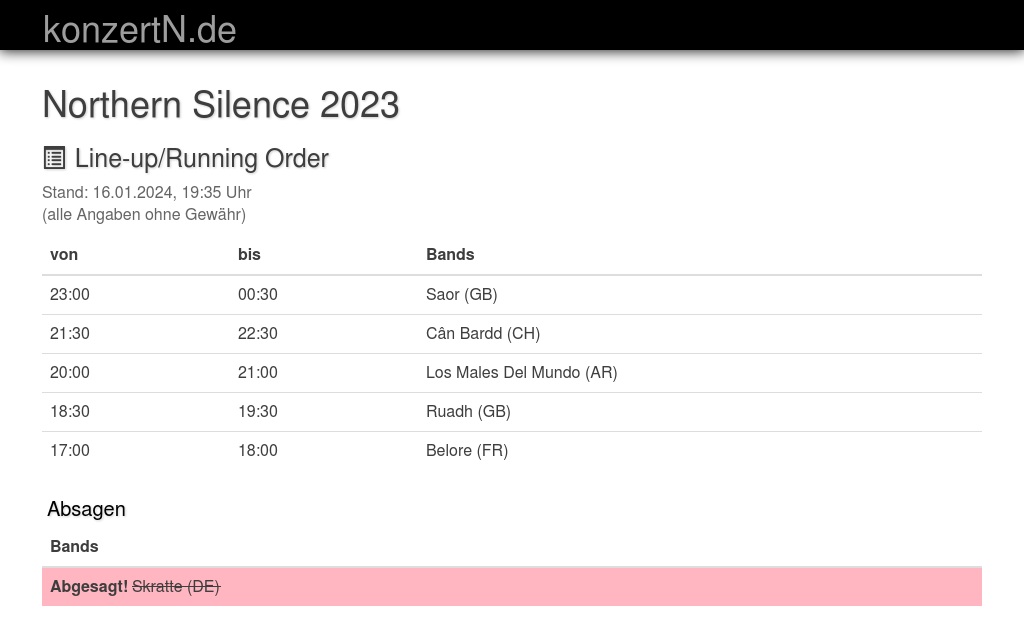This screenshot has width=1024, height=626.
Task: Click the 23:00 start time cell
Action: pyautogui.click(x=70, y=294)
